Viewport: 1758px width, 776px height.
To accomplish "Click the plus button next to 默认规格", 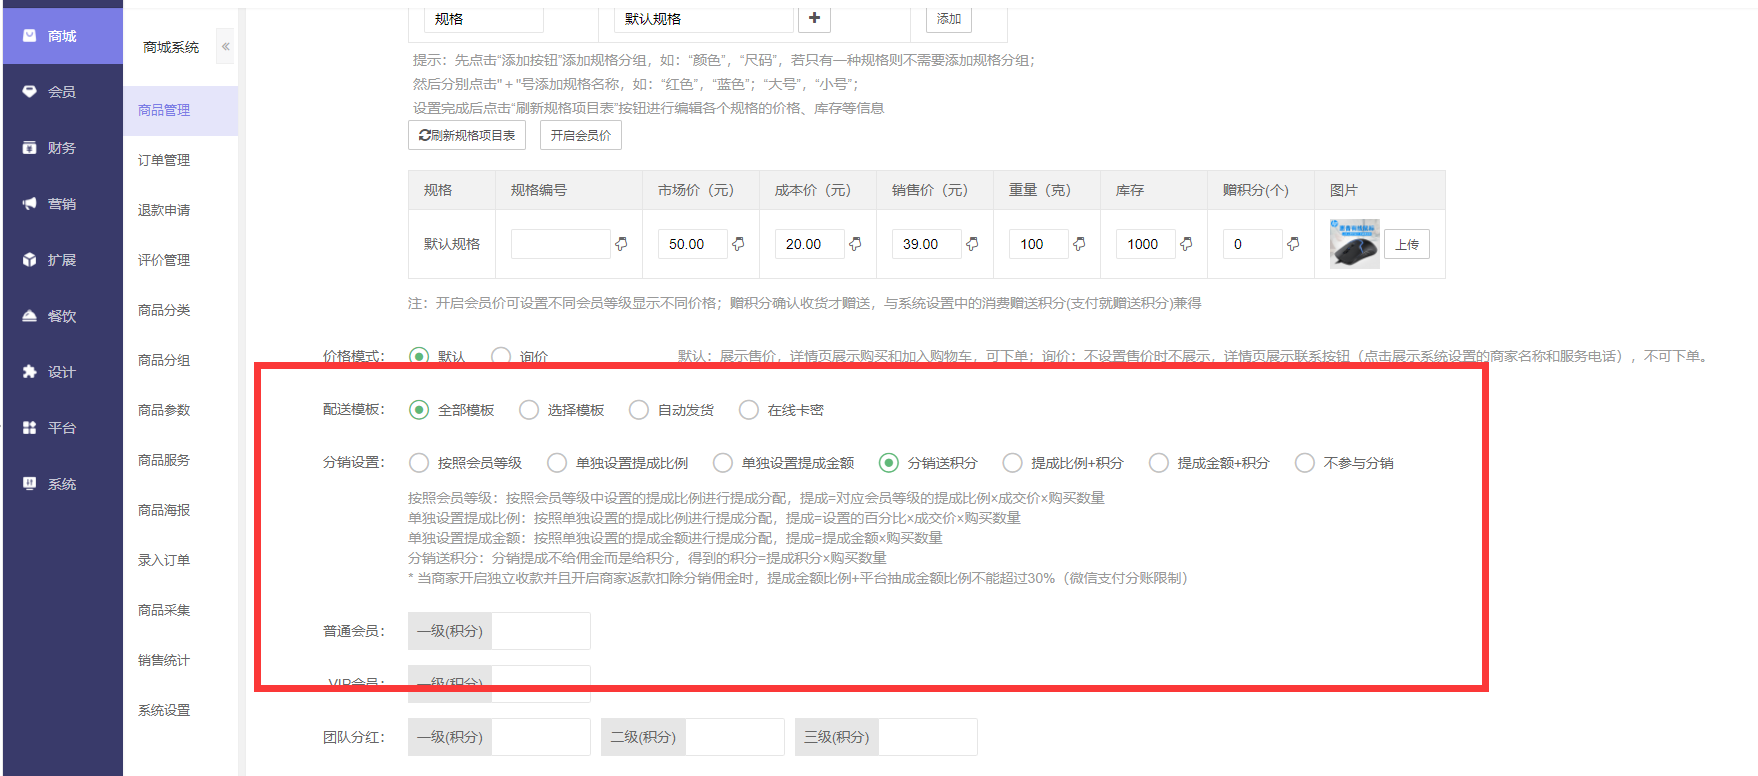I will pyautogui.click(x=814, y=18).
